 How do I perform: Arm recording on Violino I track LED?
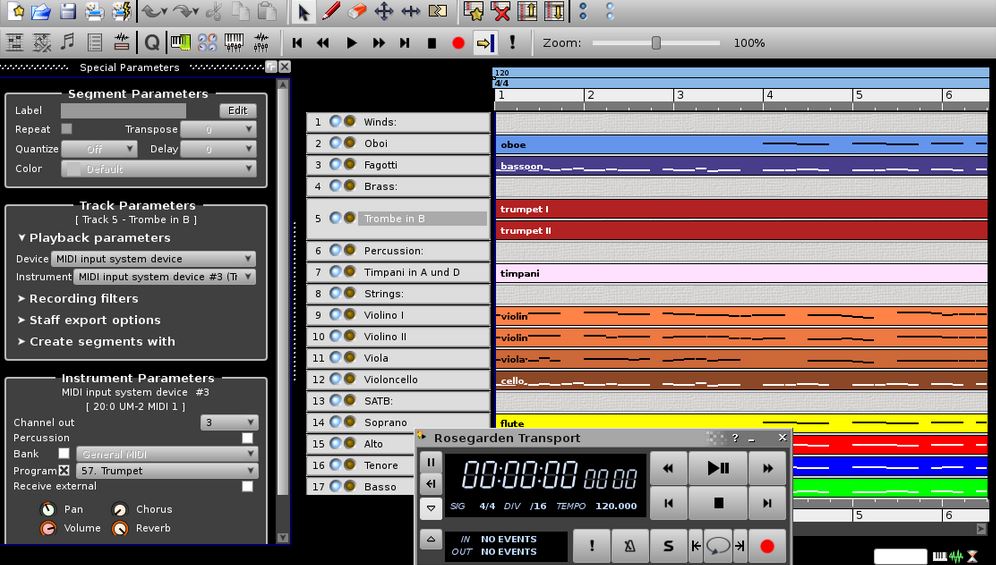tap(349, 315)
